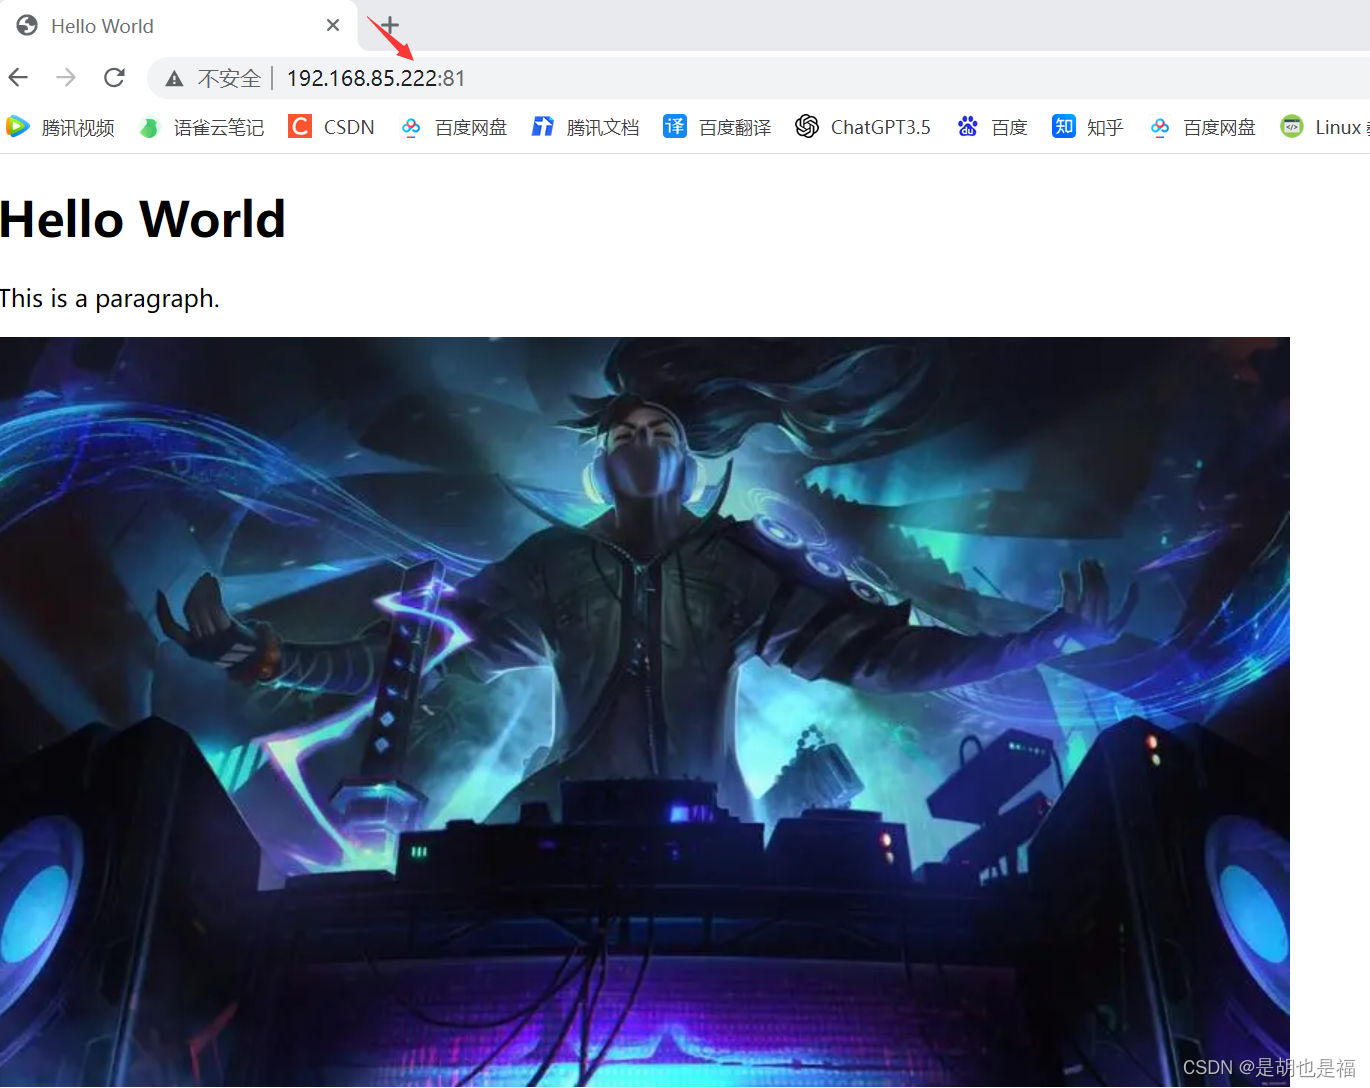Open the 语雀云笔记 bookmark
The image size is (1370, 1088).
point(201,127)
